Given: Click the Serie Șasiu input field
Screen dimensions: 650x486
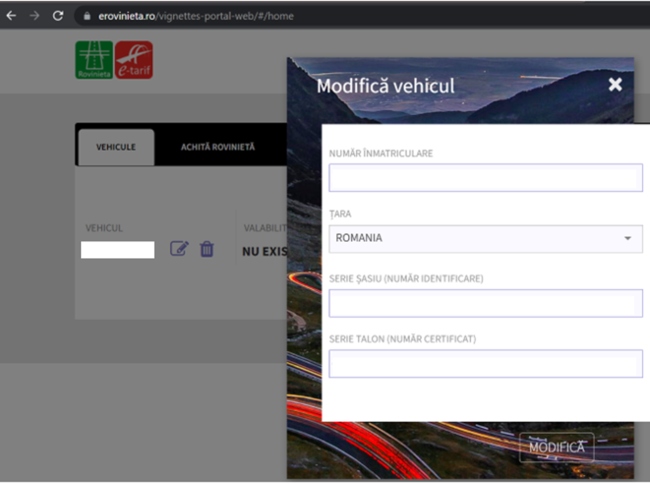Looking at the screenshot, I should pyautogui.click(x=485, y=303).
